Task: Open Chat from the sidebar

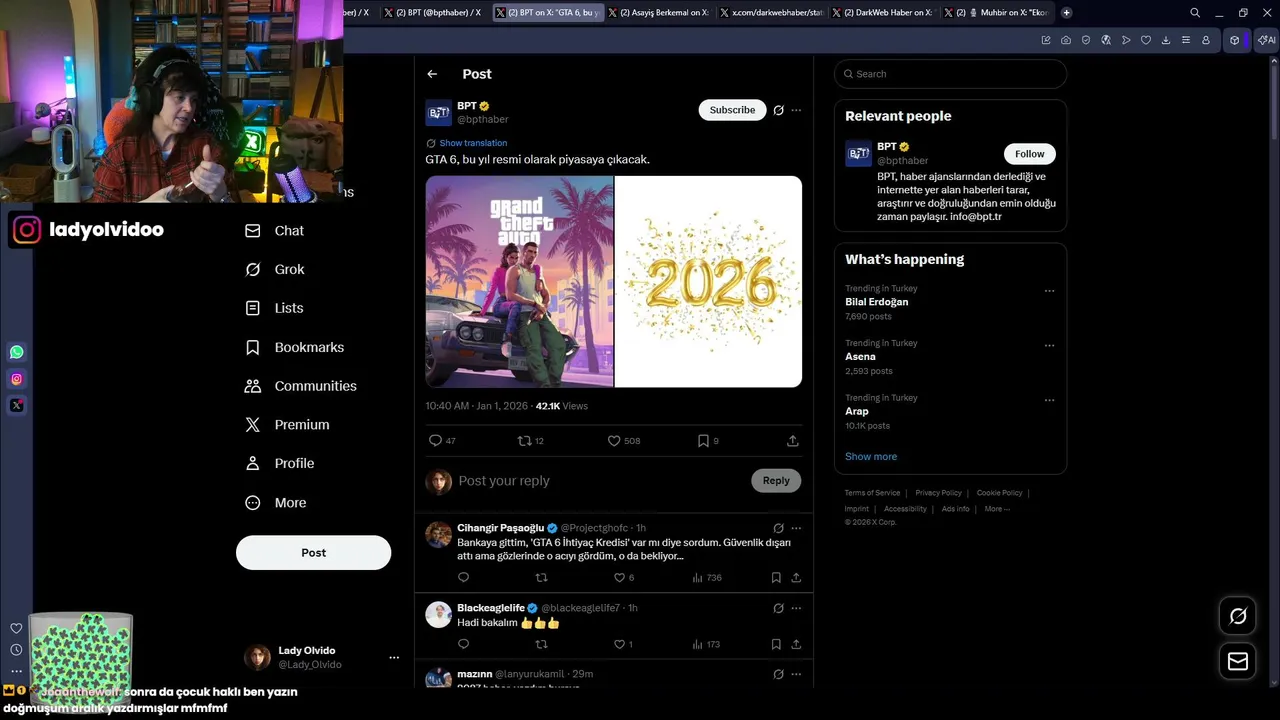Action: coord(275,230)
